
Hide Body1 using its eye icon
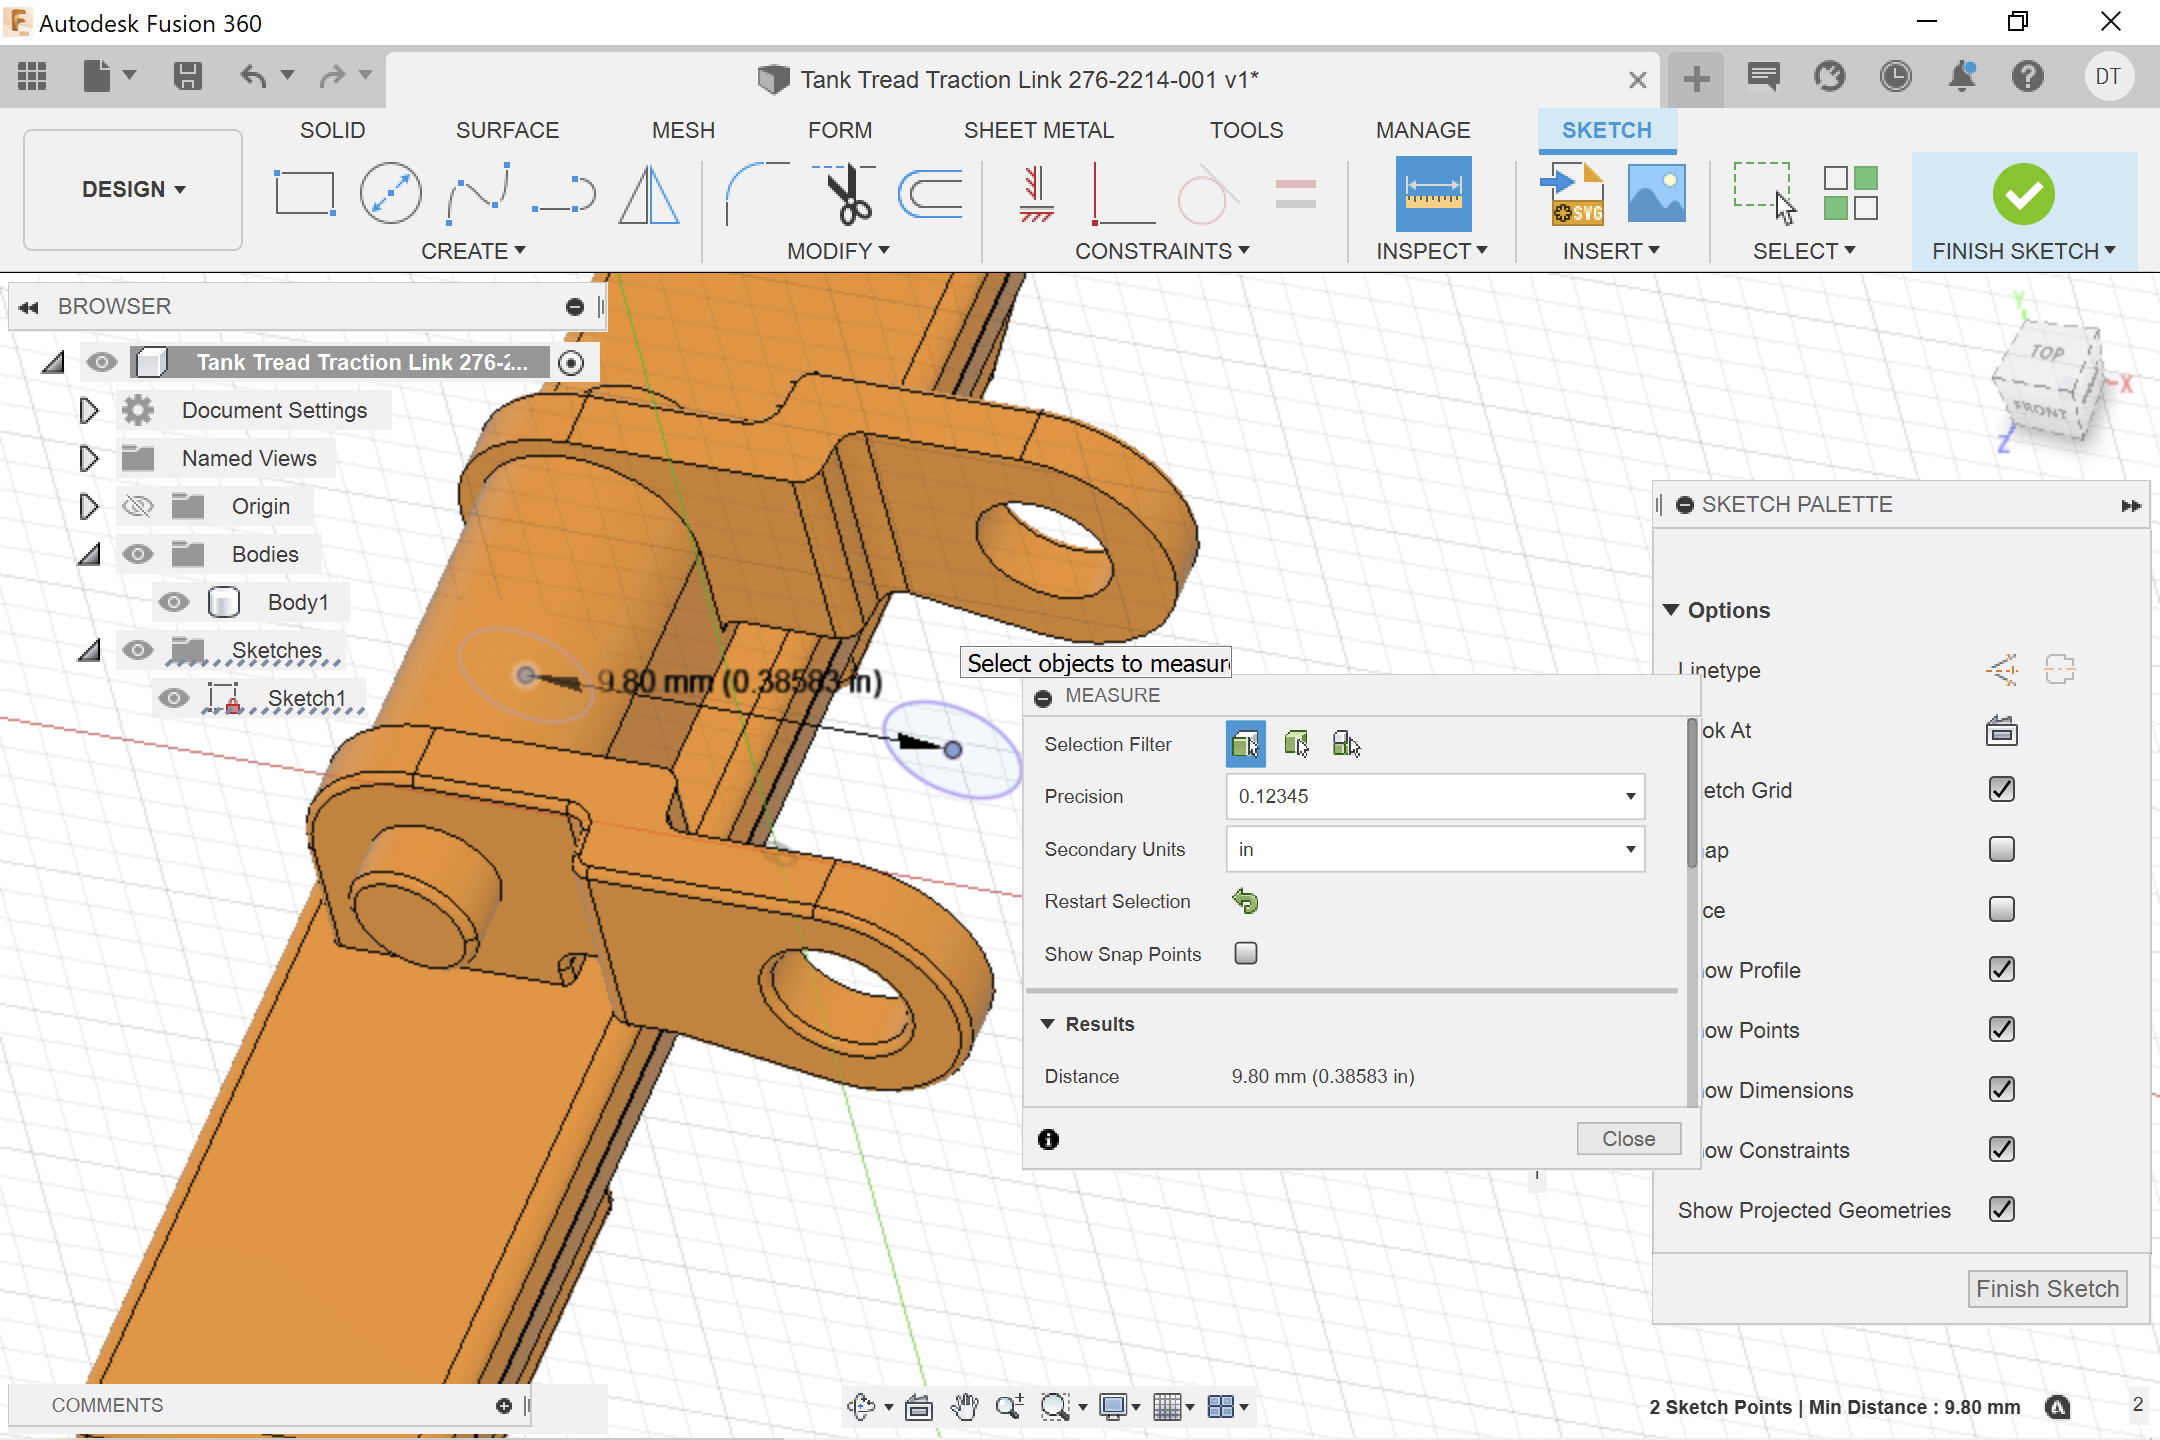coord(174,602)
